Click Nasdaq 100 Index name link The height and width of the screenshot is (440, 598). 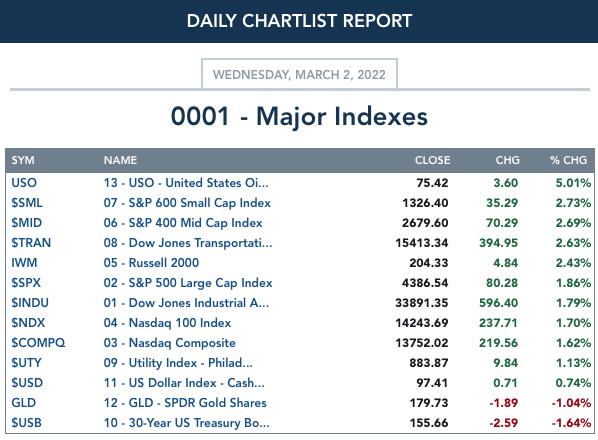(167, 323)
